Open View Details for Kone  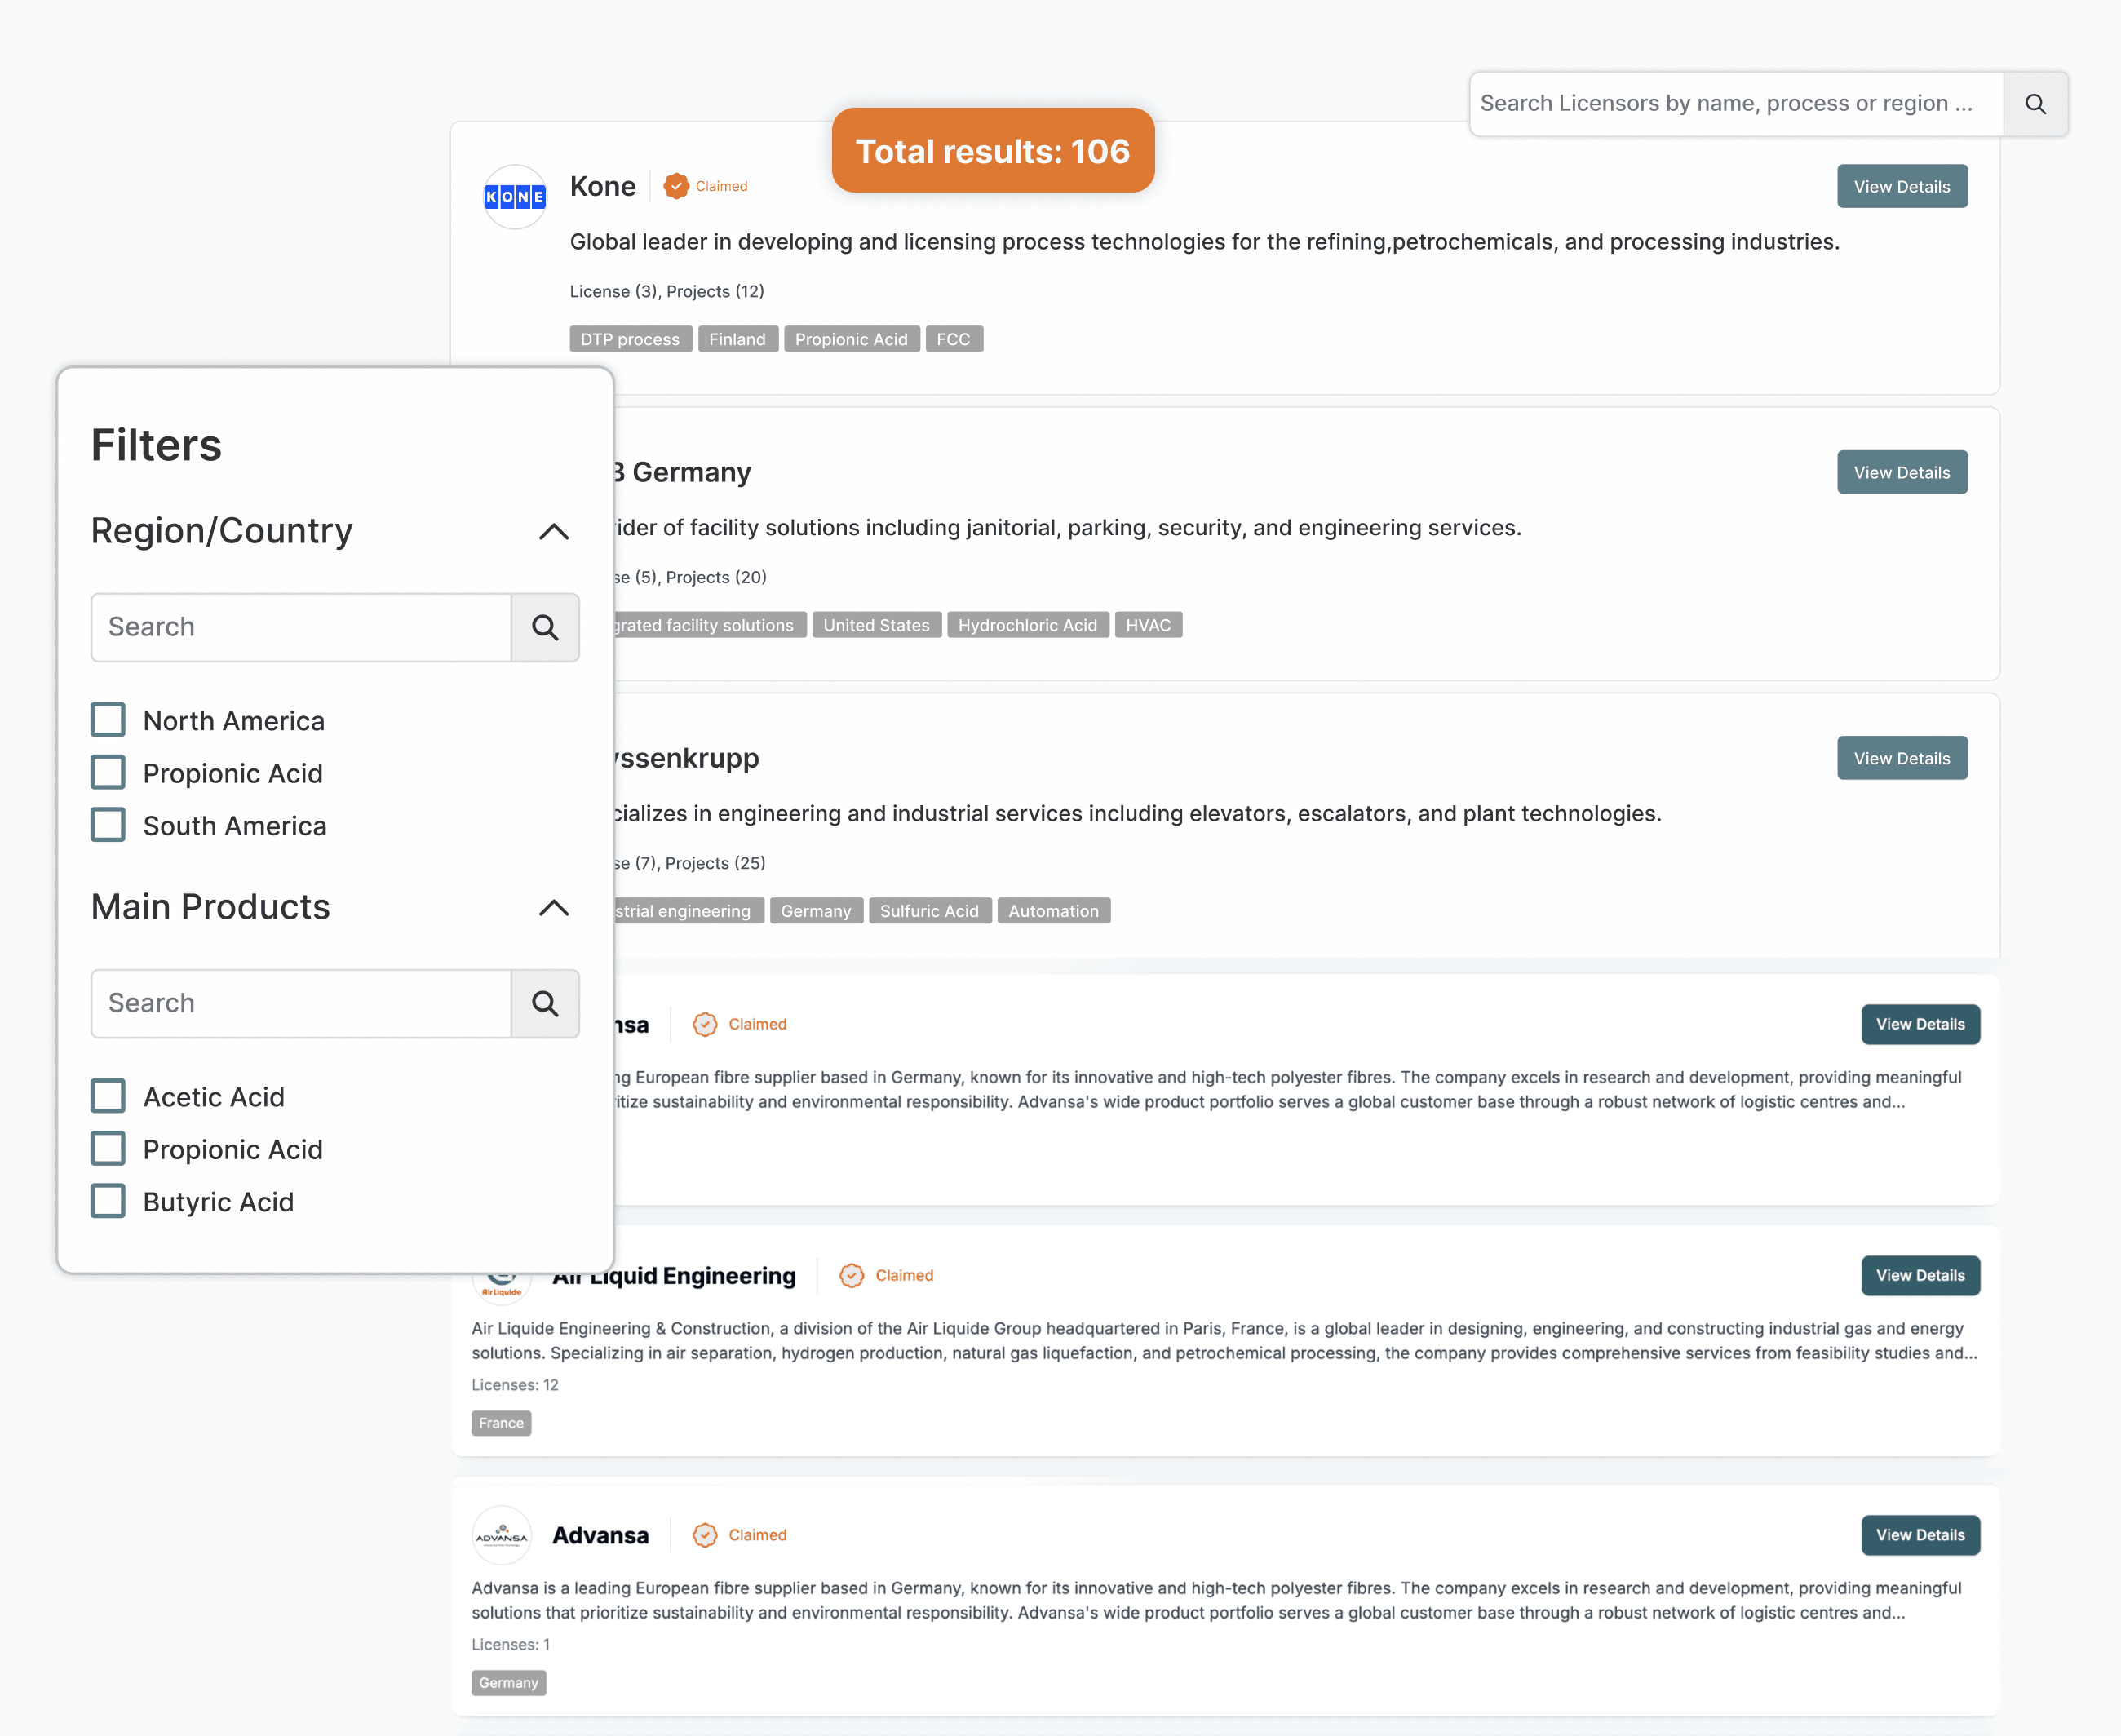(x=1902, y=187)
